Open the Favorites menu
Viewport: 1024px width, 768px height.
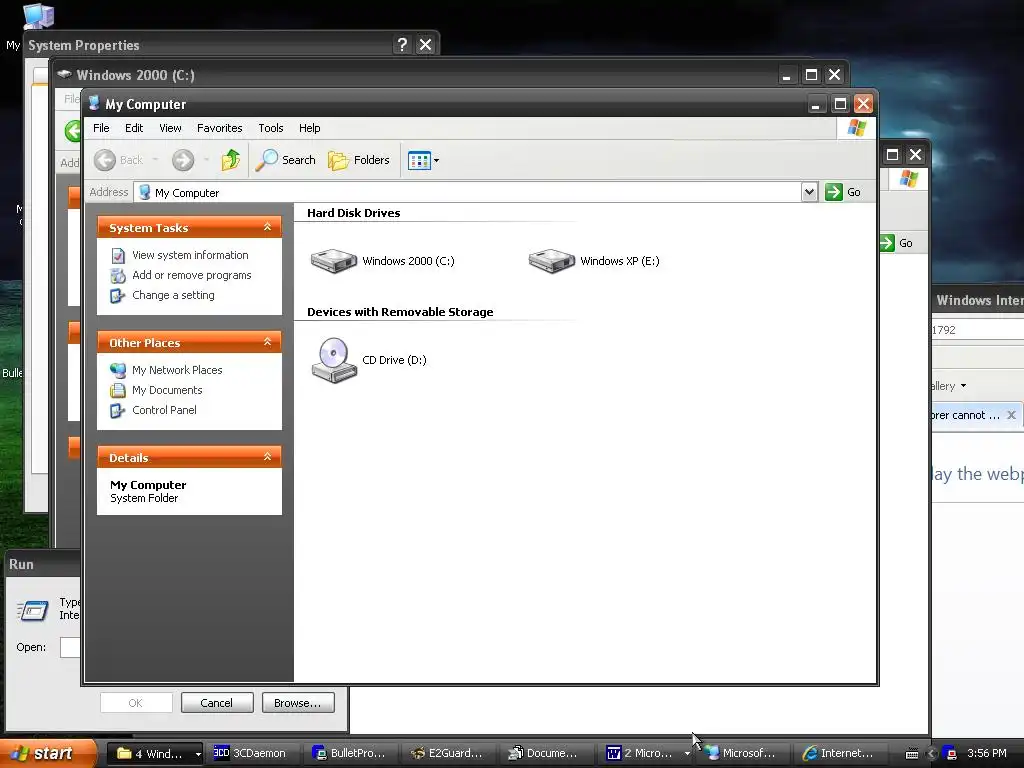tap(219, 128)
